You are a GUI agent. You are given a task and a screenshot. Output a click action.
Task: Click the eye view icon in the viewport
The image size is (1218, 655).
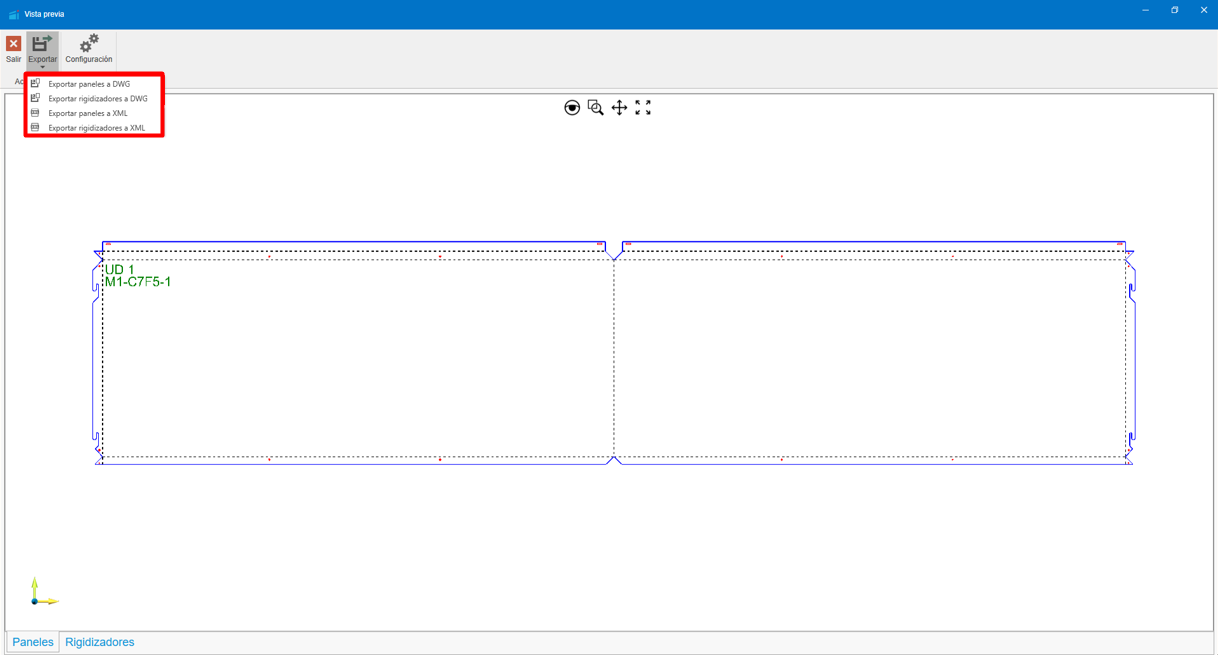[572, 108]
